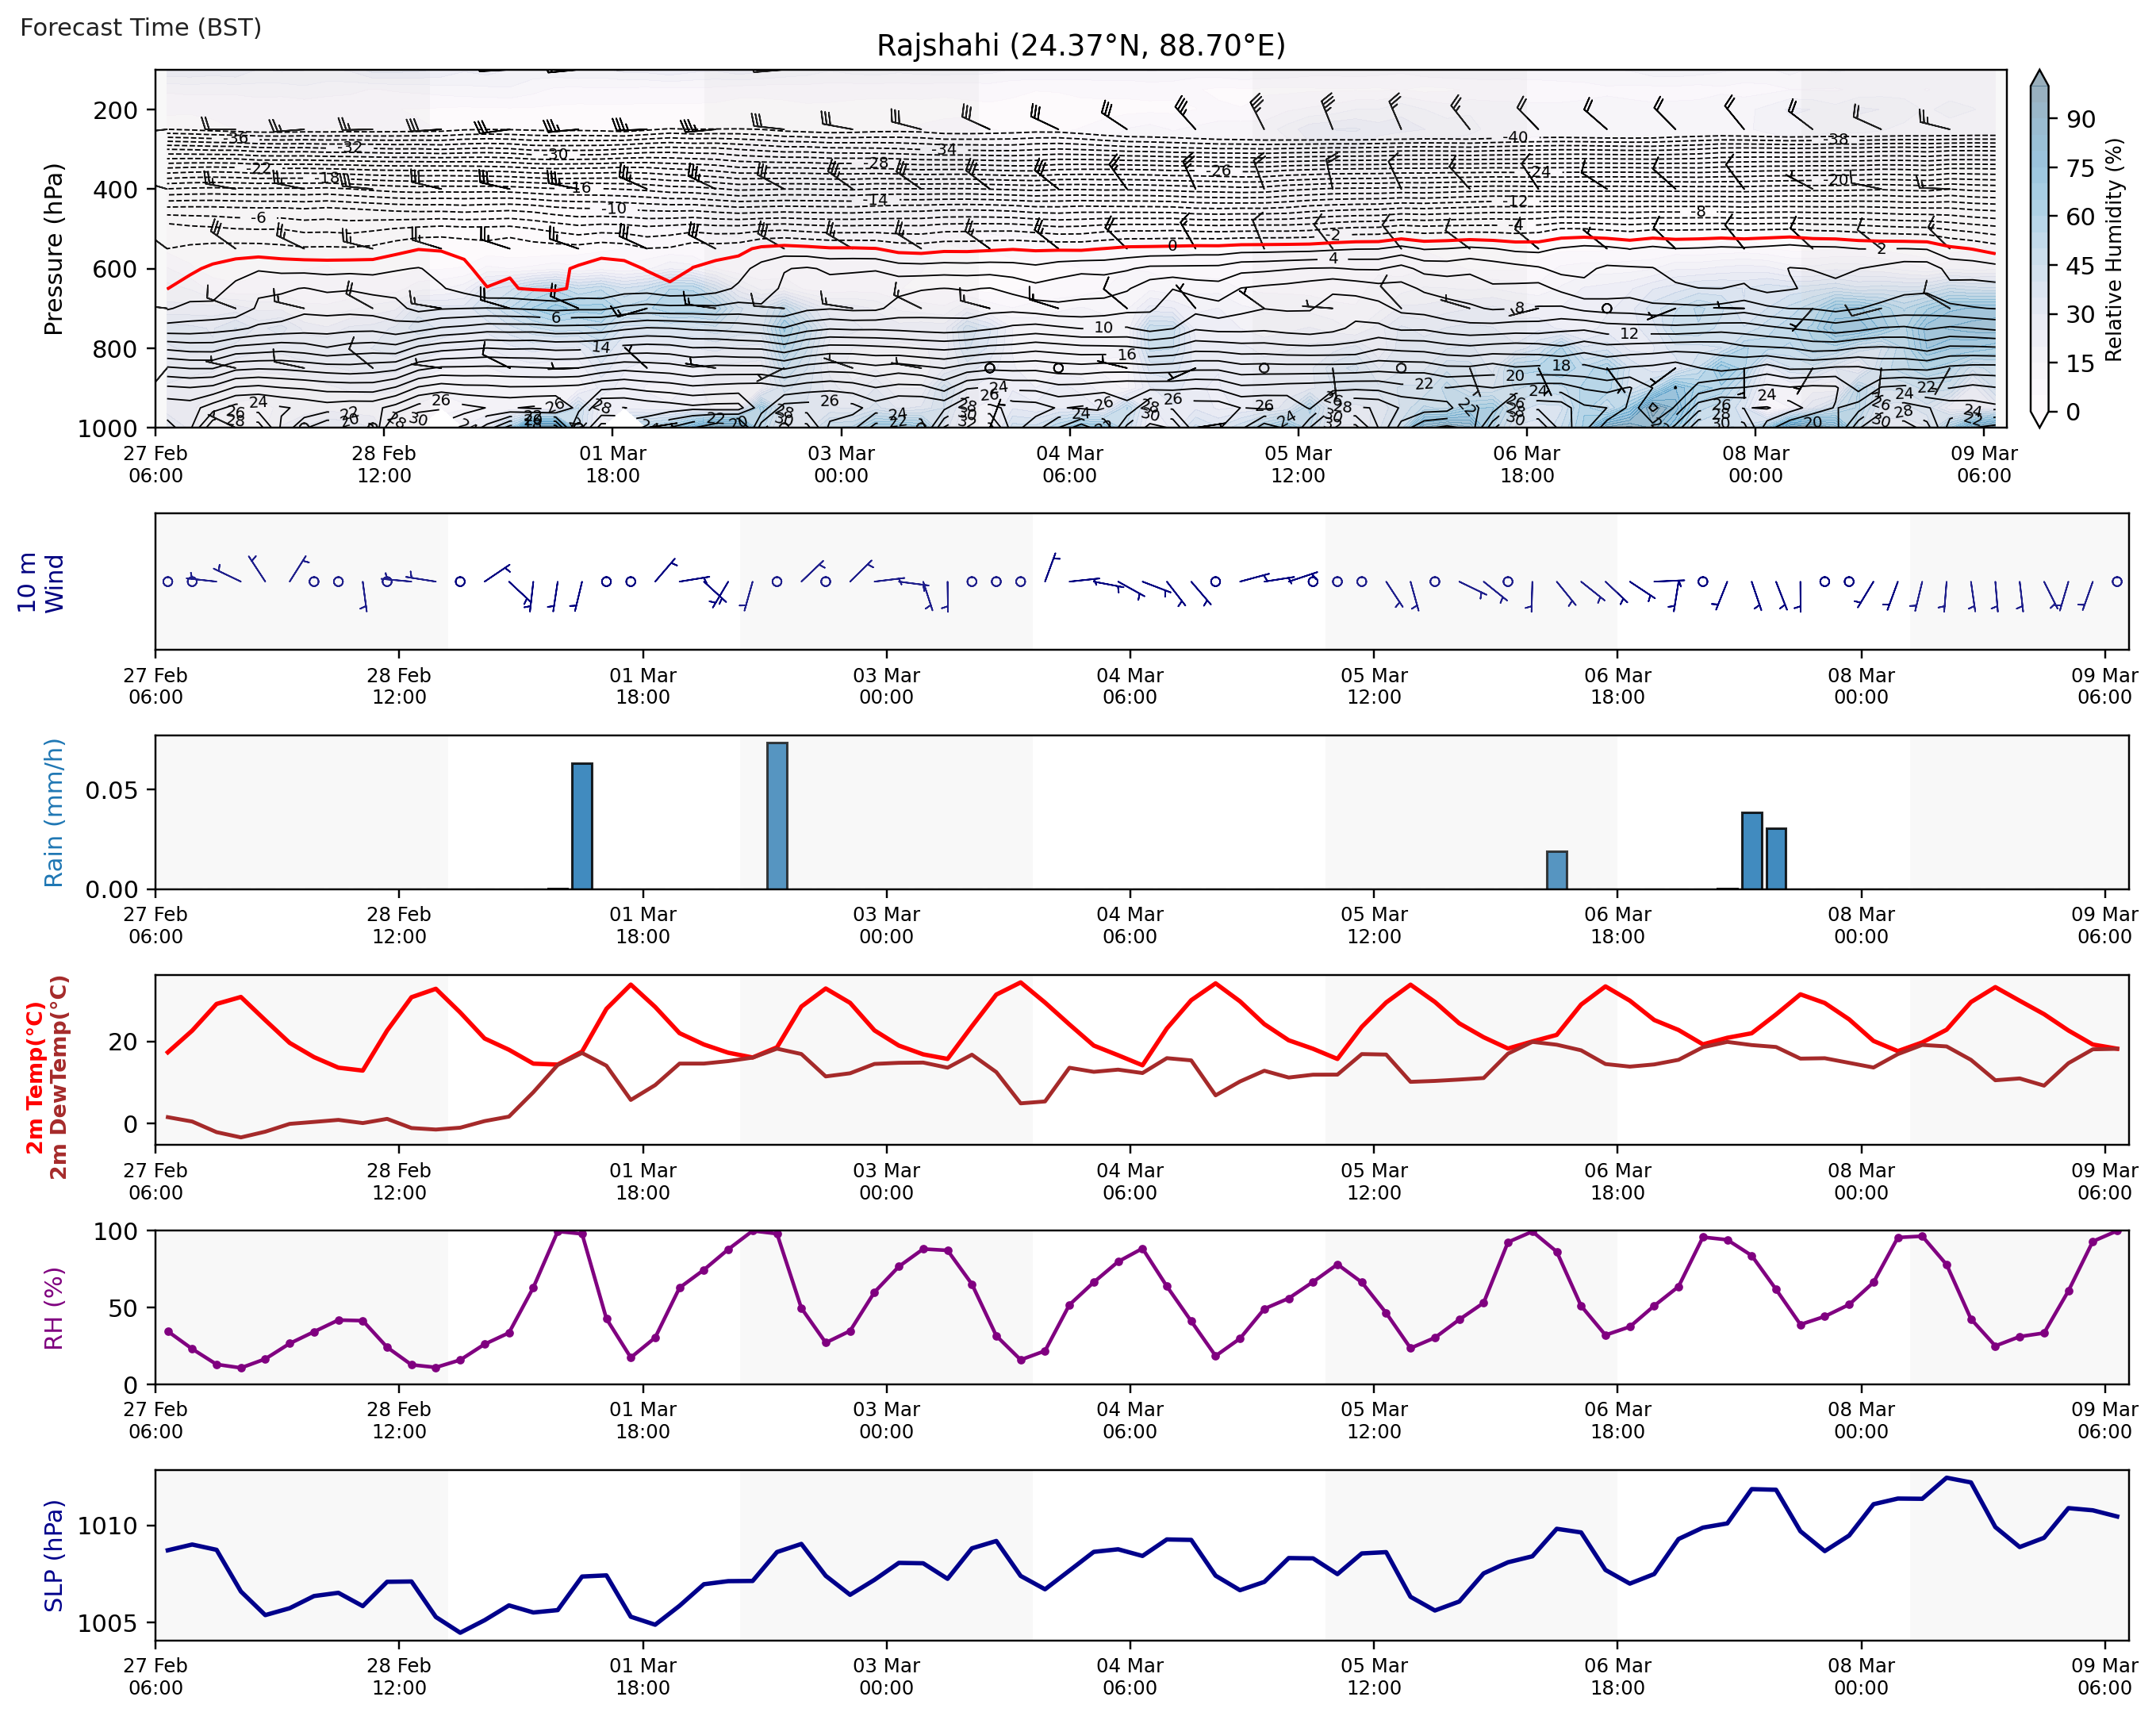Click the 600 tick on the pressure axis
The height and width of the screenshot is (1716, 2156).
115,269
